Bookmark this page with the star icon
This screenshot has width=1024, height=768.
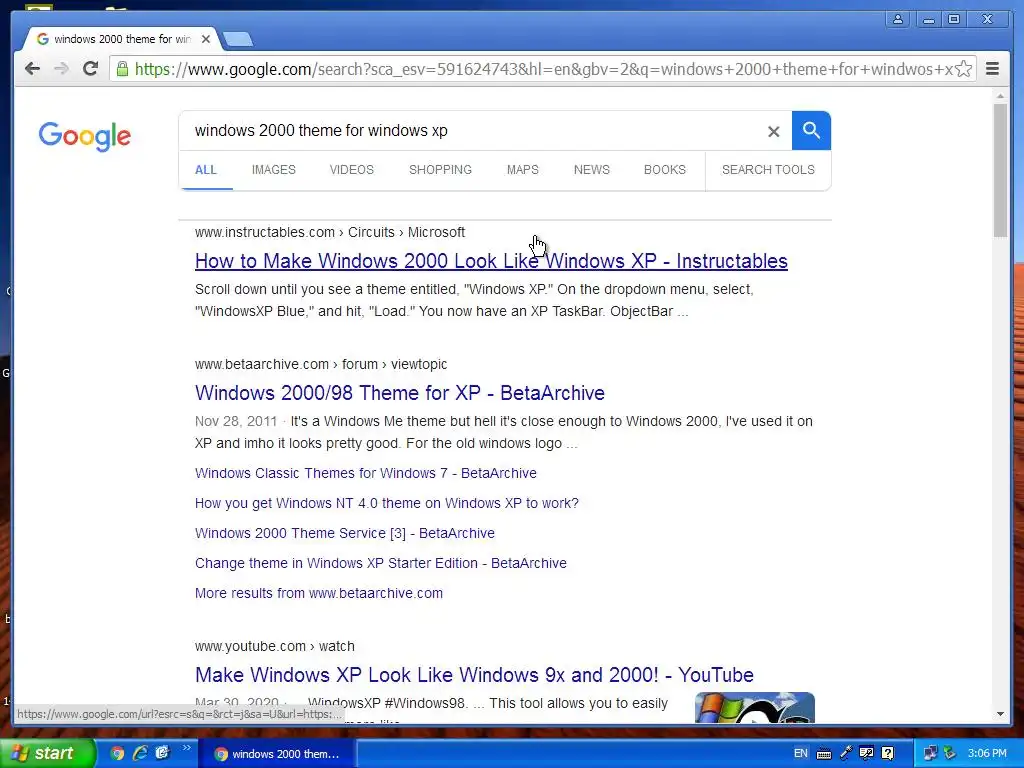[963, 69]
